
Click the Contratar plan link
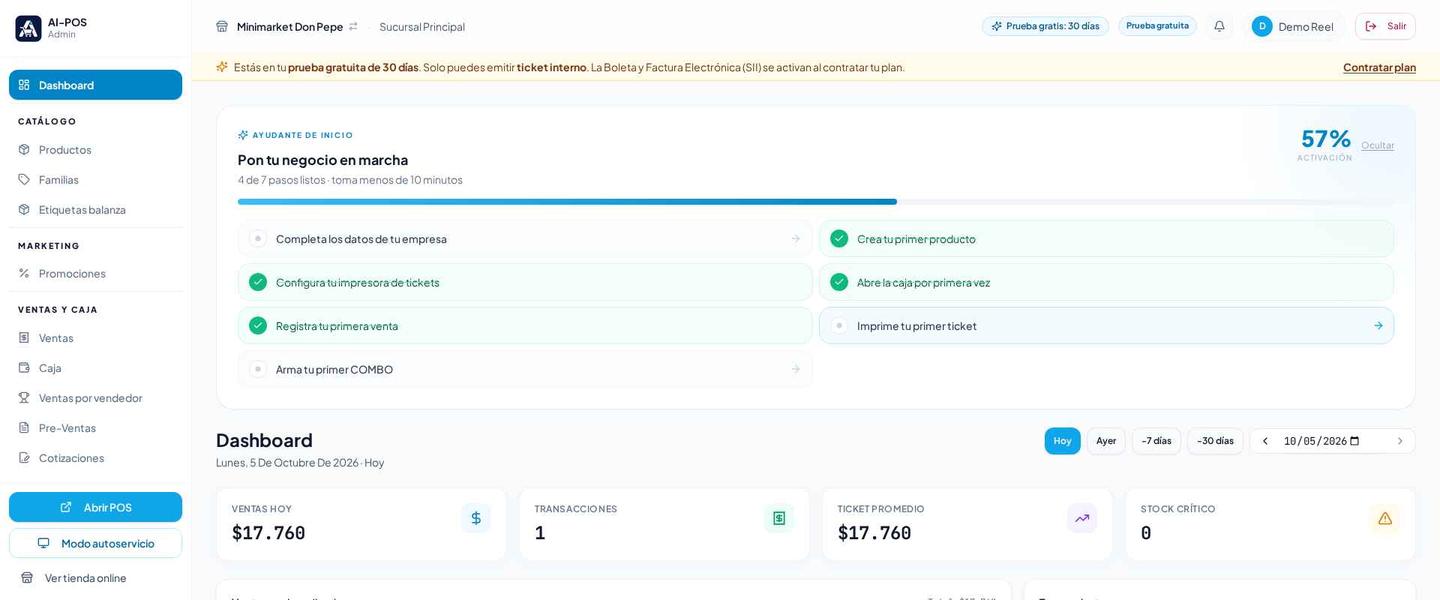tap(1379, 67)
